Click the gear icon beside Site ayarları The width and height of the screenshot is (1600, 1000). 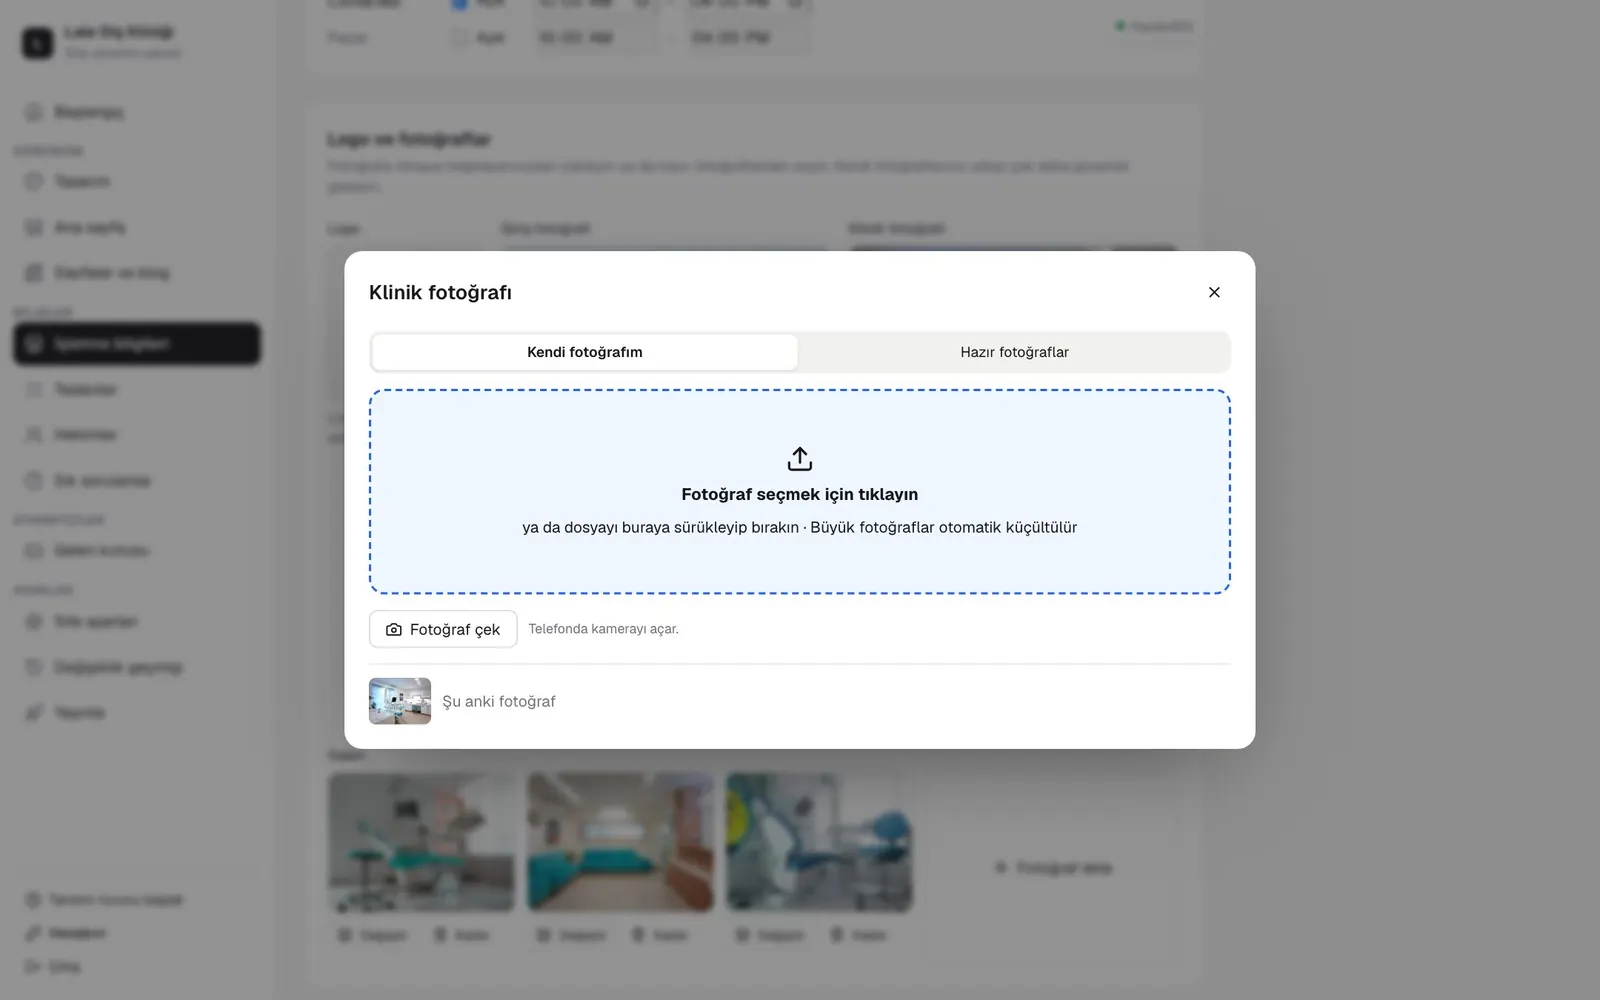tap(34, 622)
